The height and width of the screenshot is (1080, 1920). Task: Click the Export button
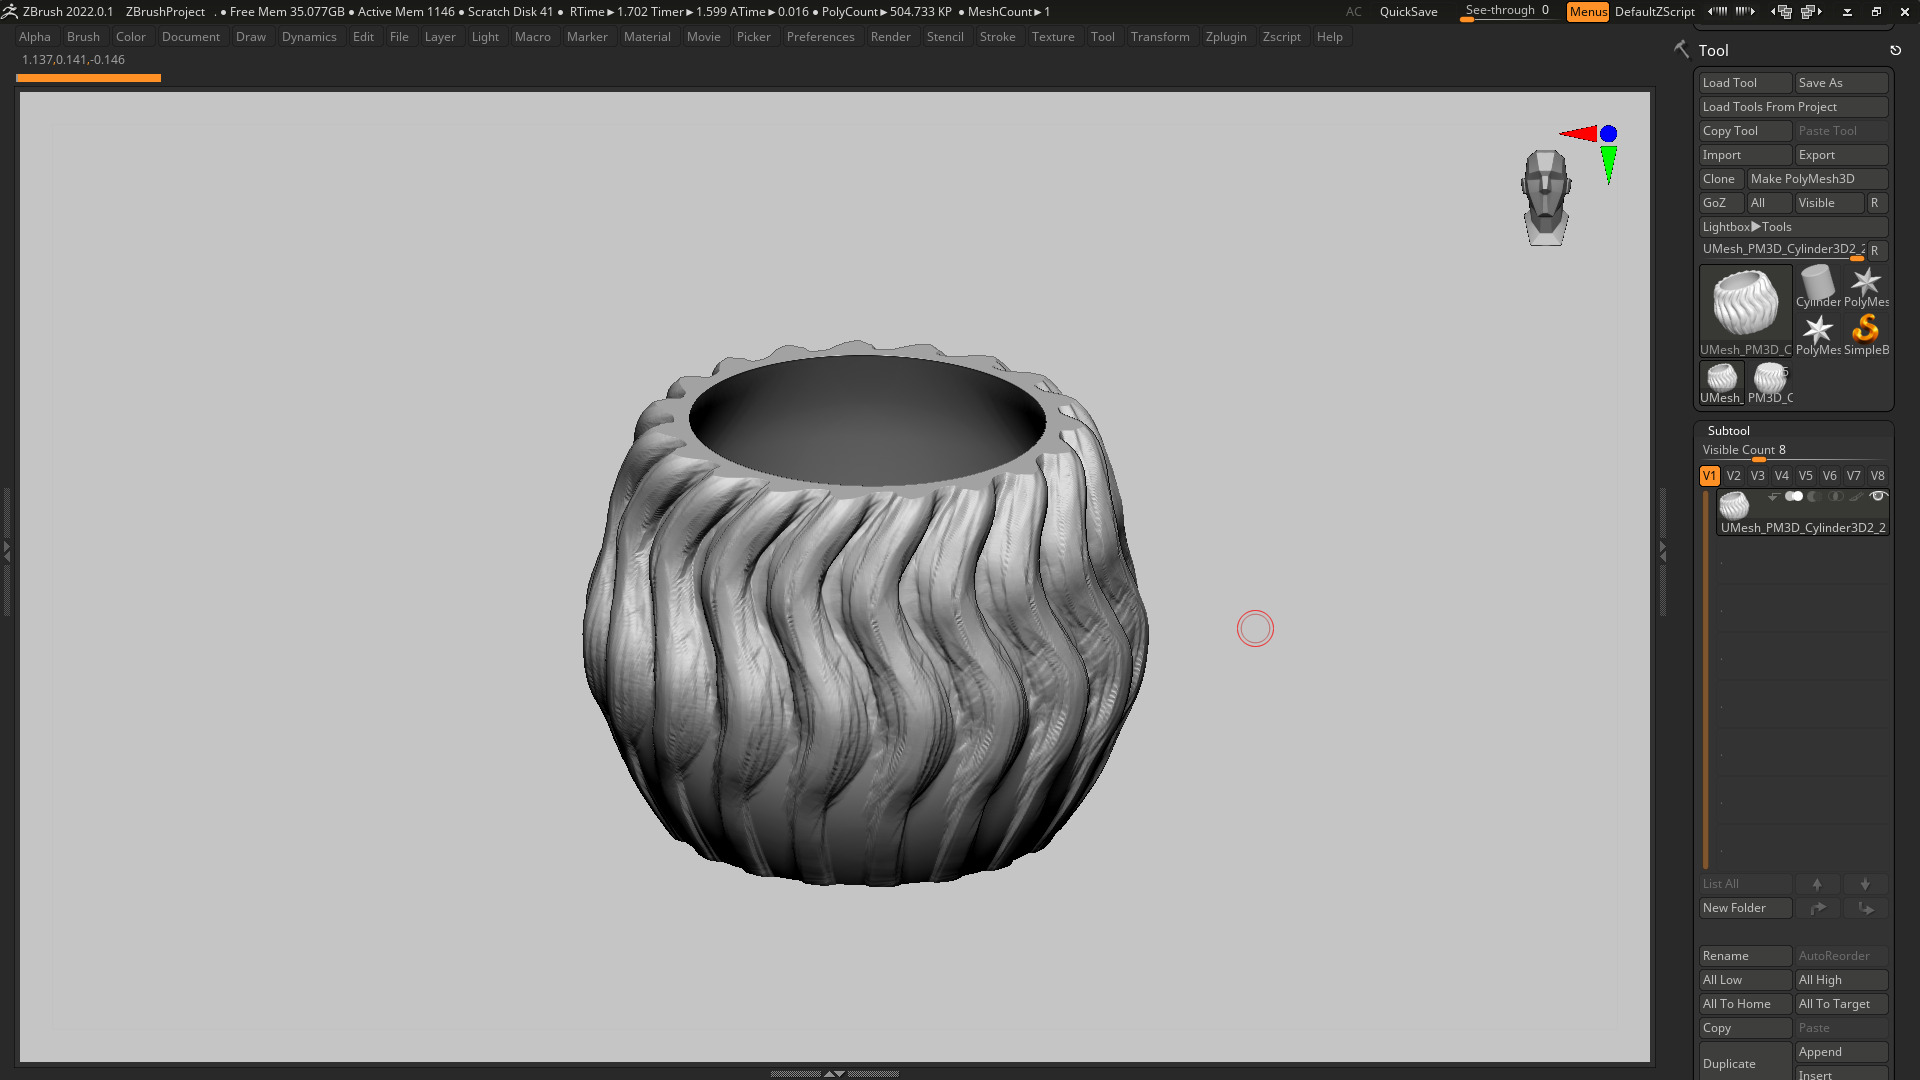[x=1841, y=155]
